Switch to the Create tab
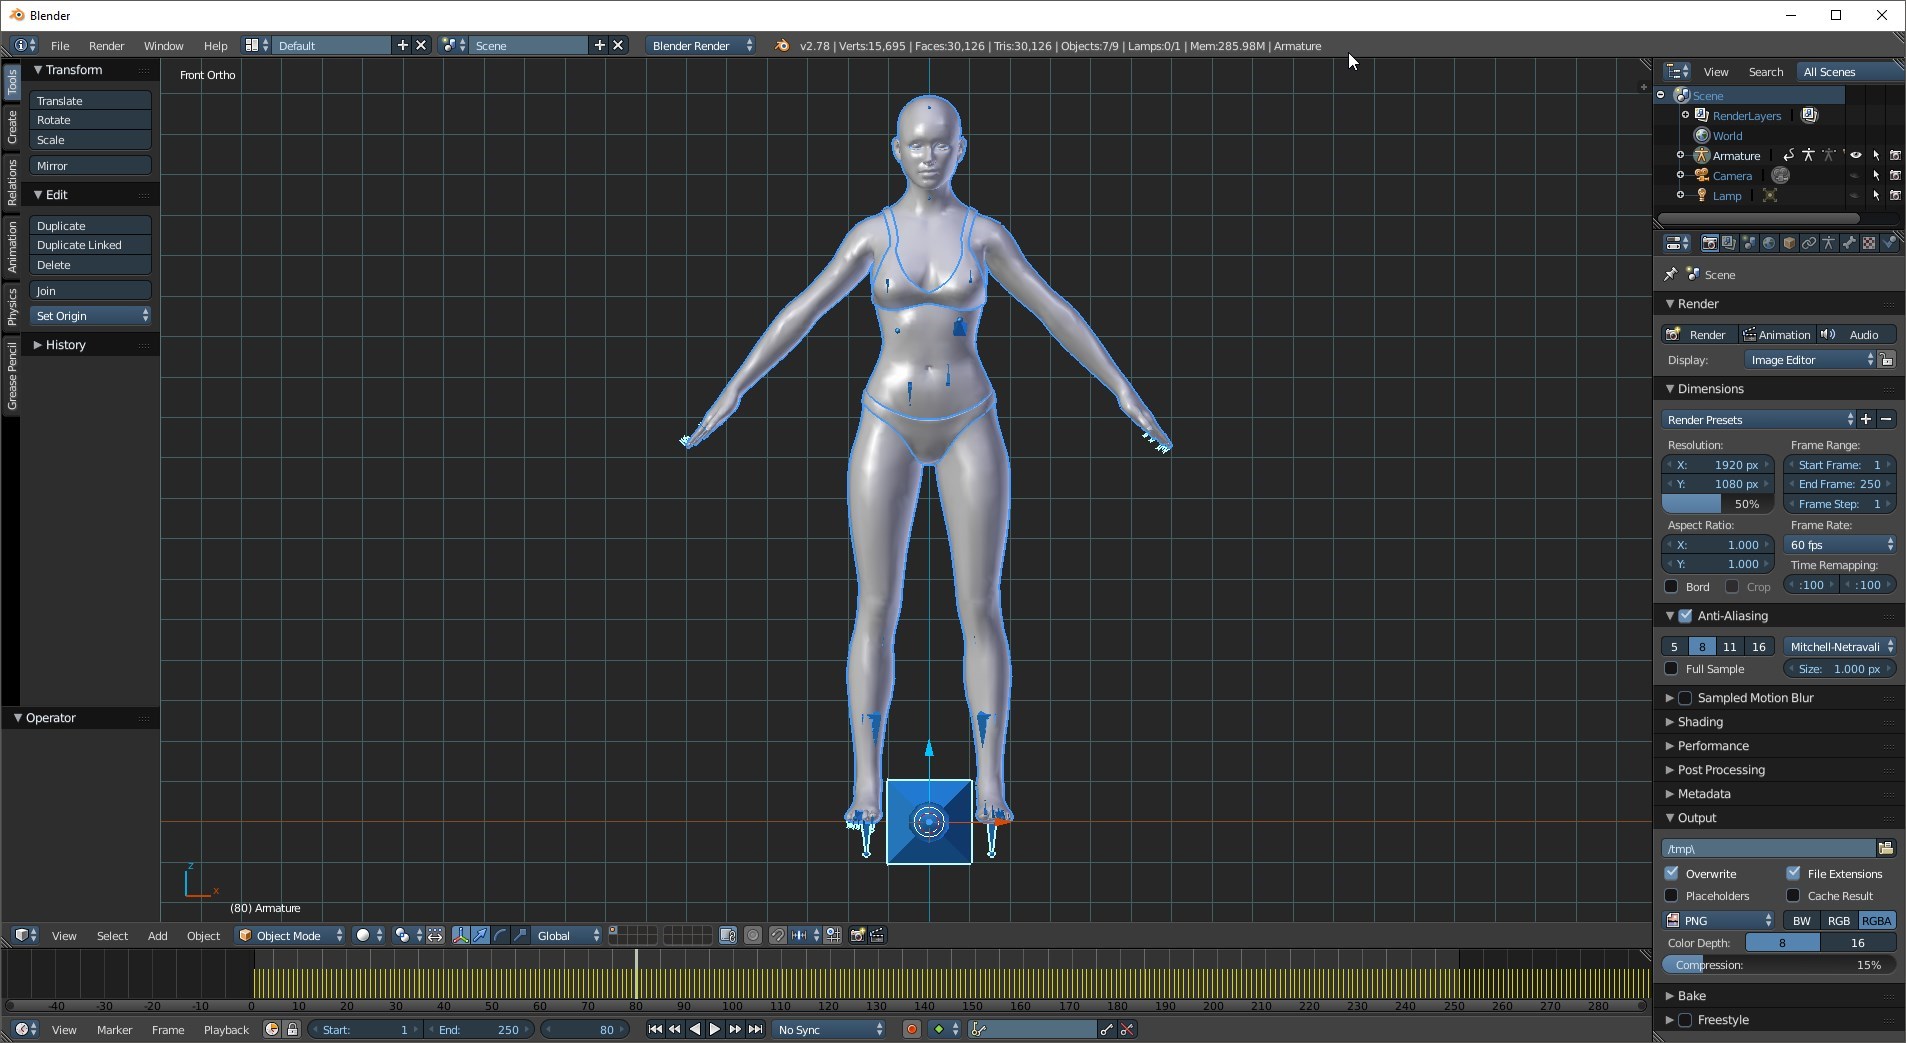 (x=12, y=127)
